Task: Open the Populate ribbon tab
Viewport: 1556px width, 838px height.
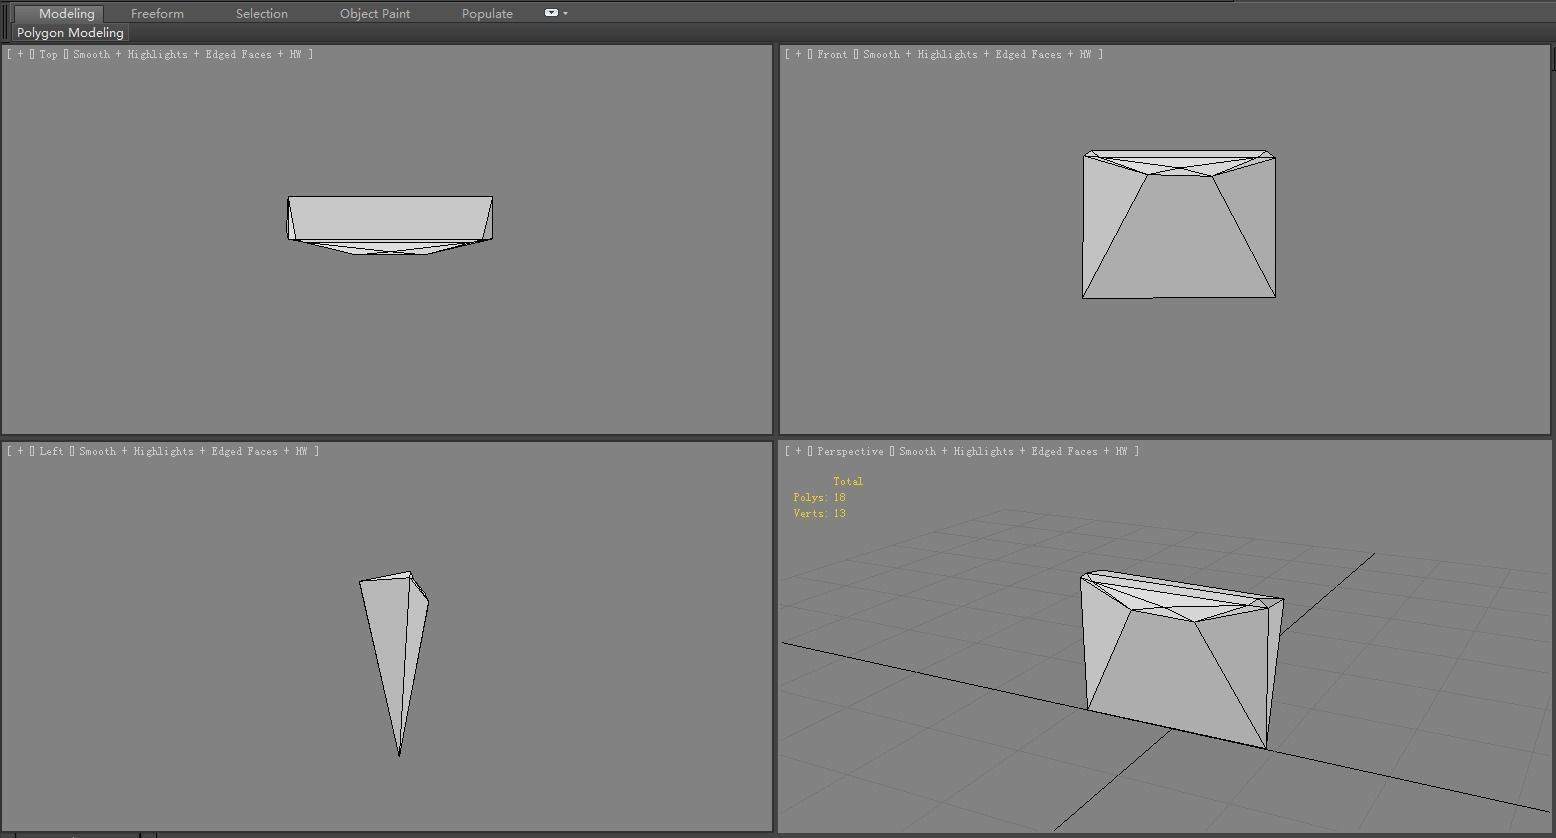Action: click(x=487, y=13)
